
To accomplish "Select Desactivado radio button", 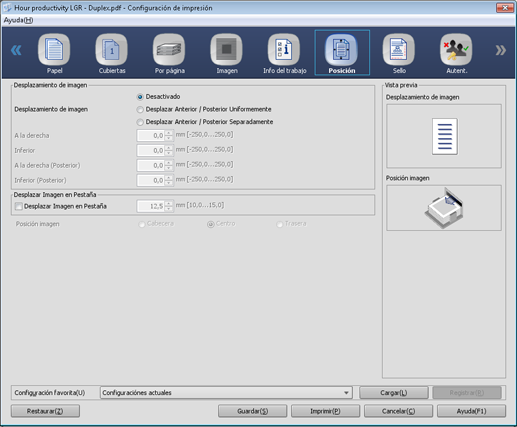I will point(140,97).
